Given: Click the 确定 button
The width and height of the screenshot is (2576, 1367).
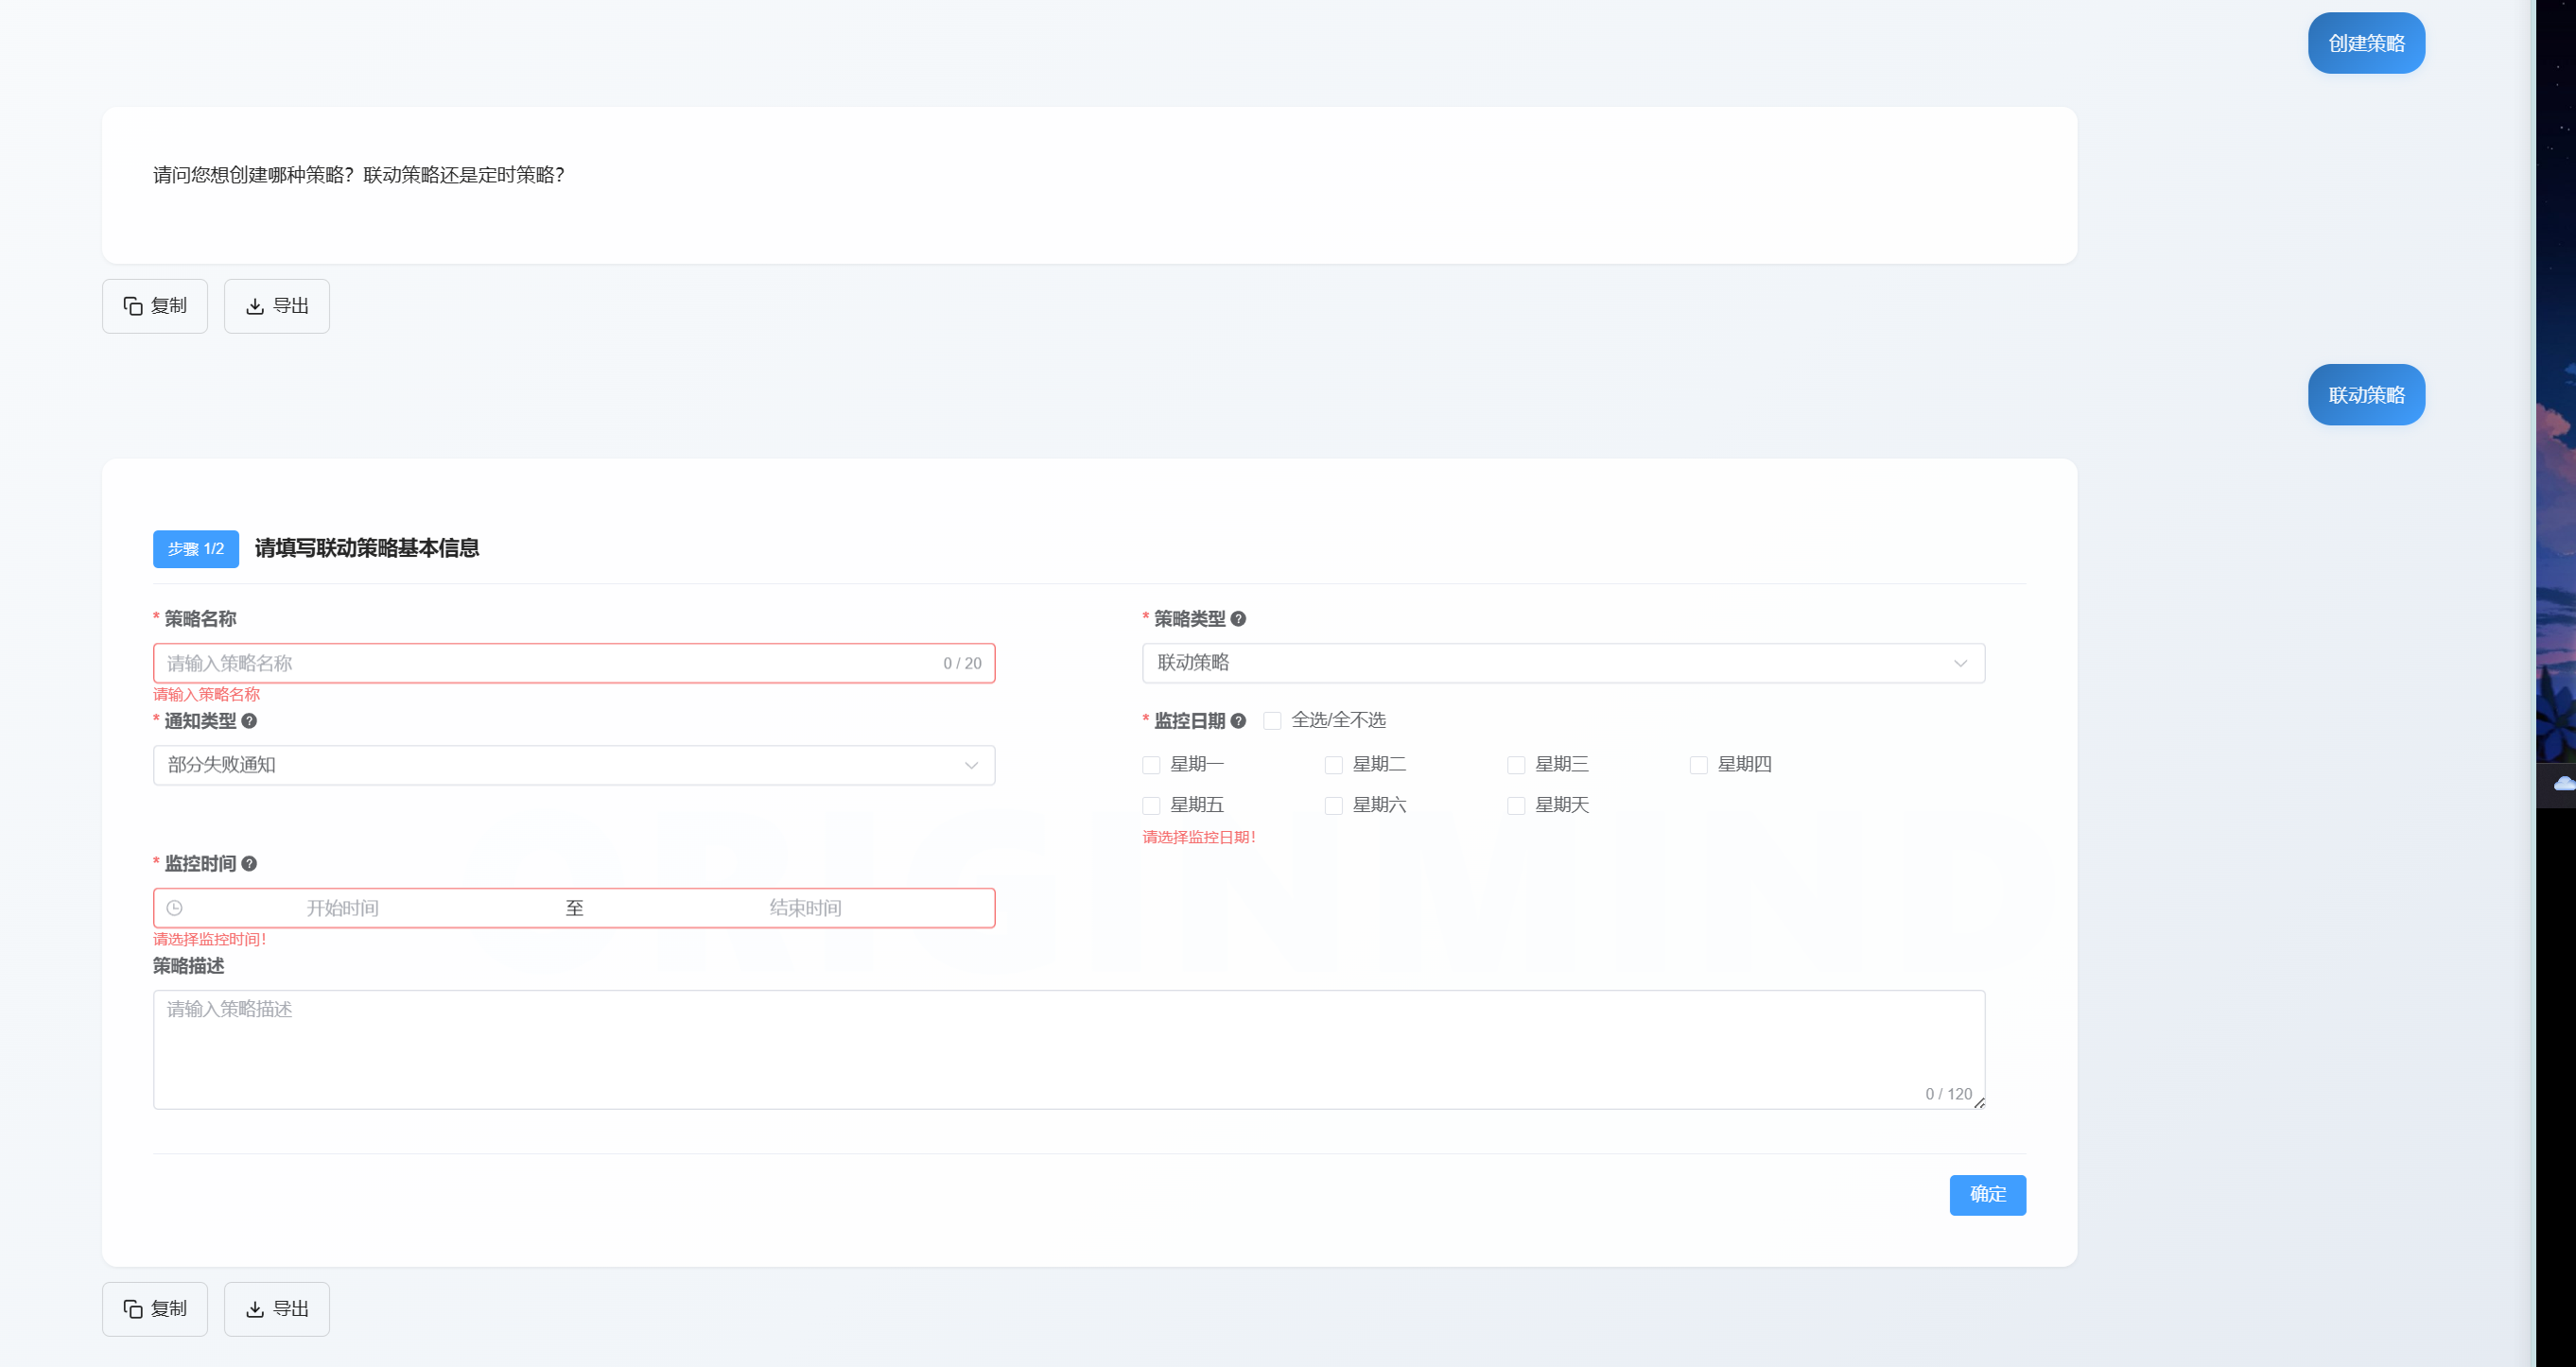Looking at the screenshot, I should click(x=1987, y=1195).
